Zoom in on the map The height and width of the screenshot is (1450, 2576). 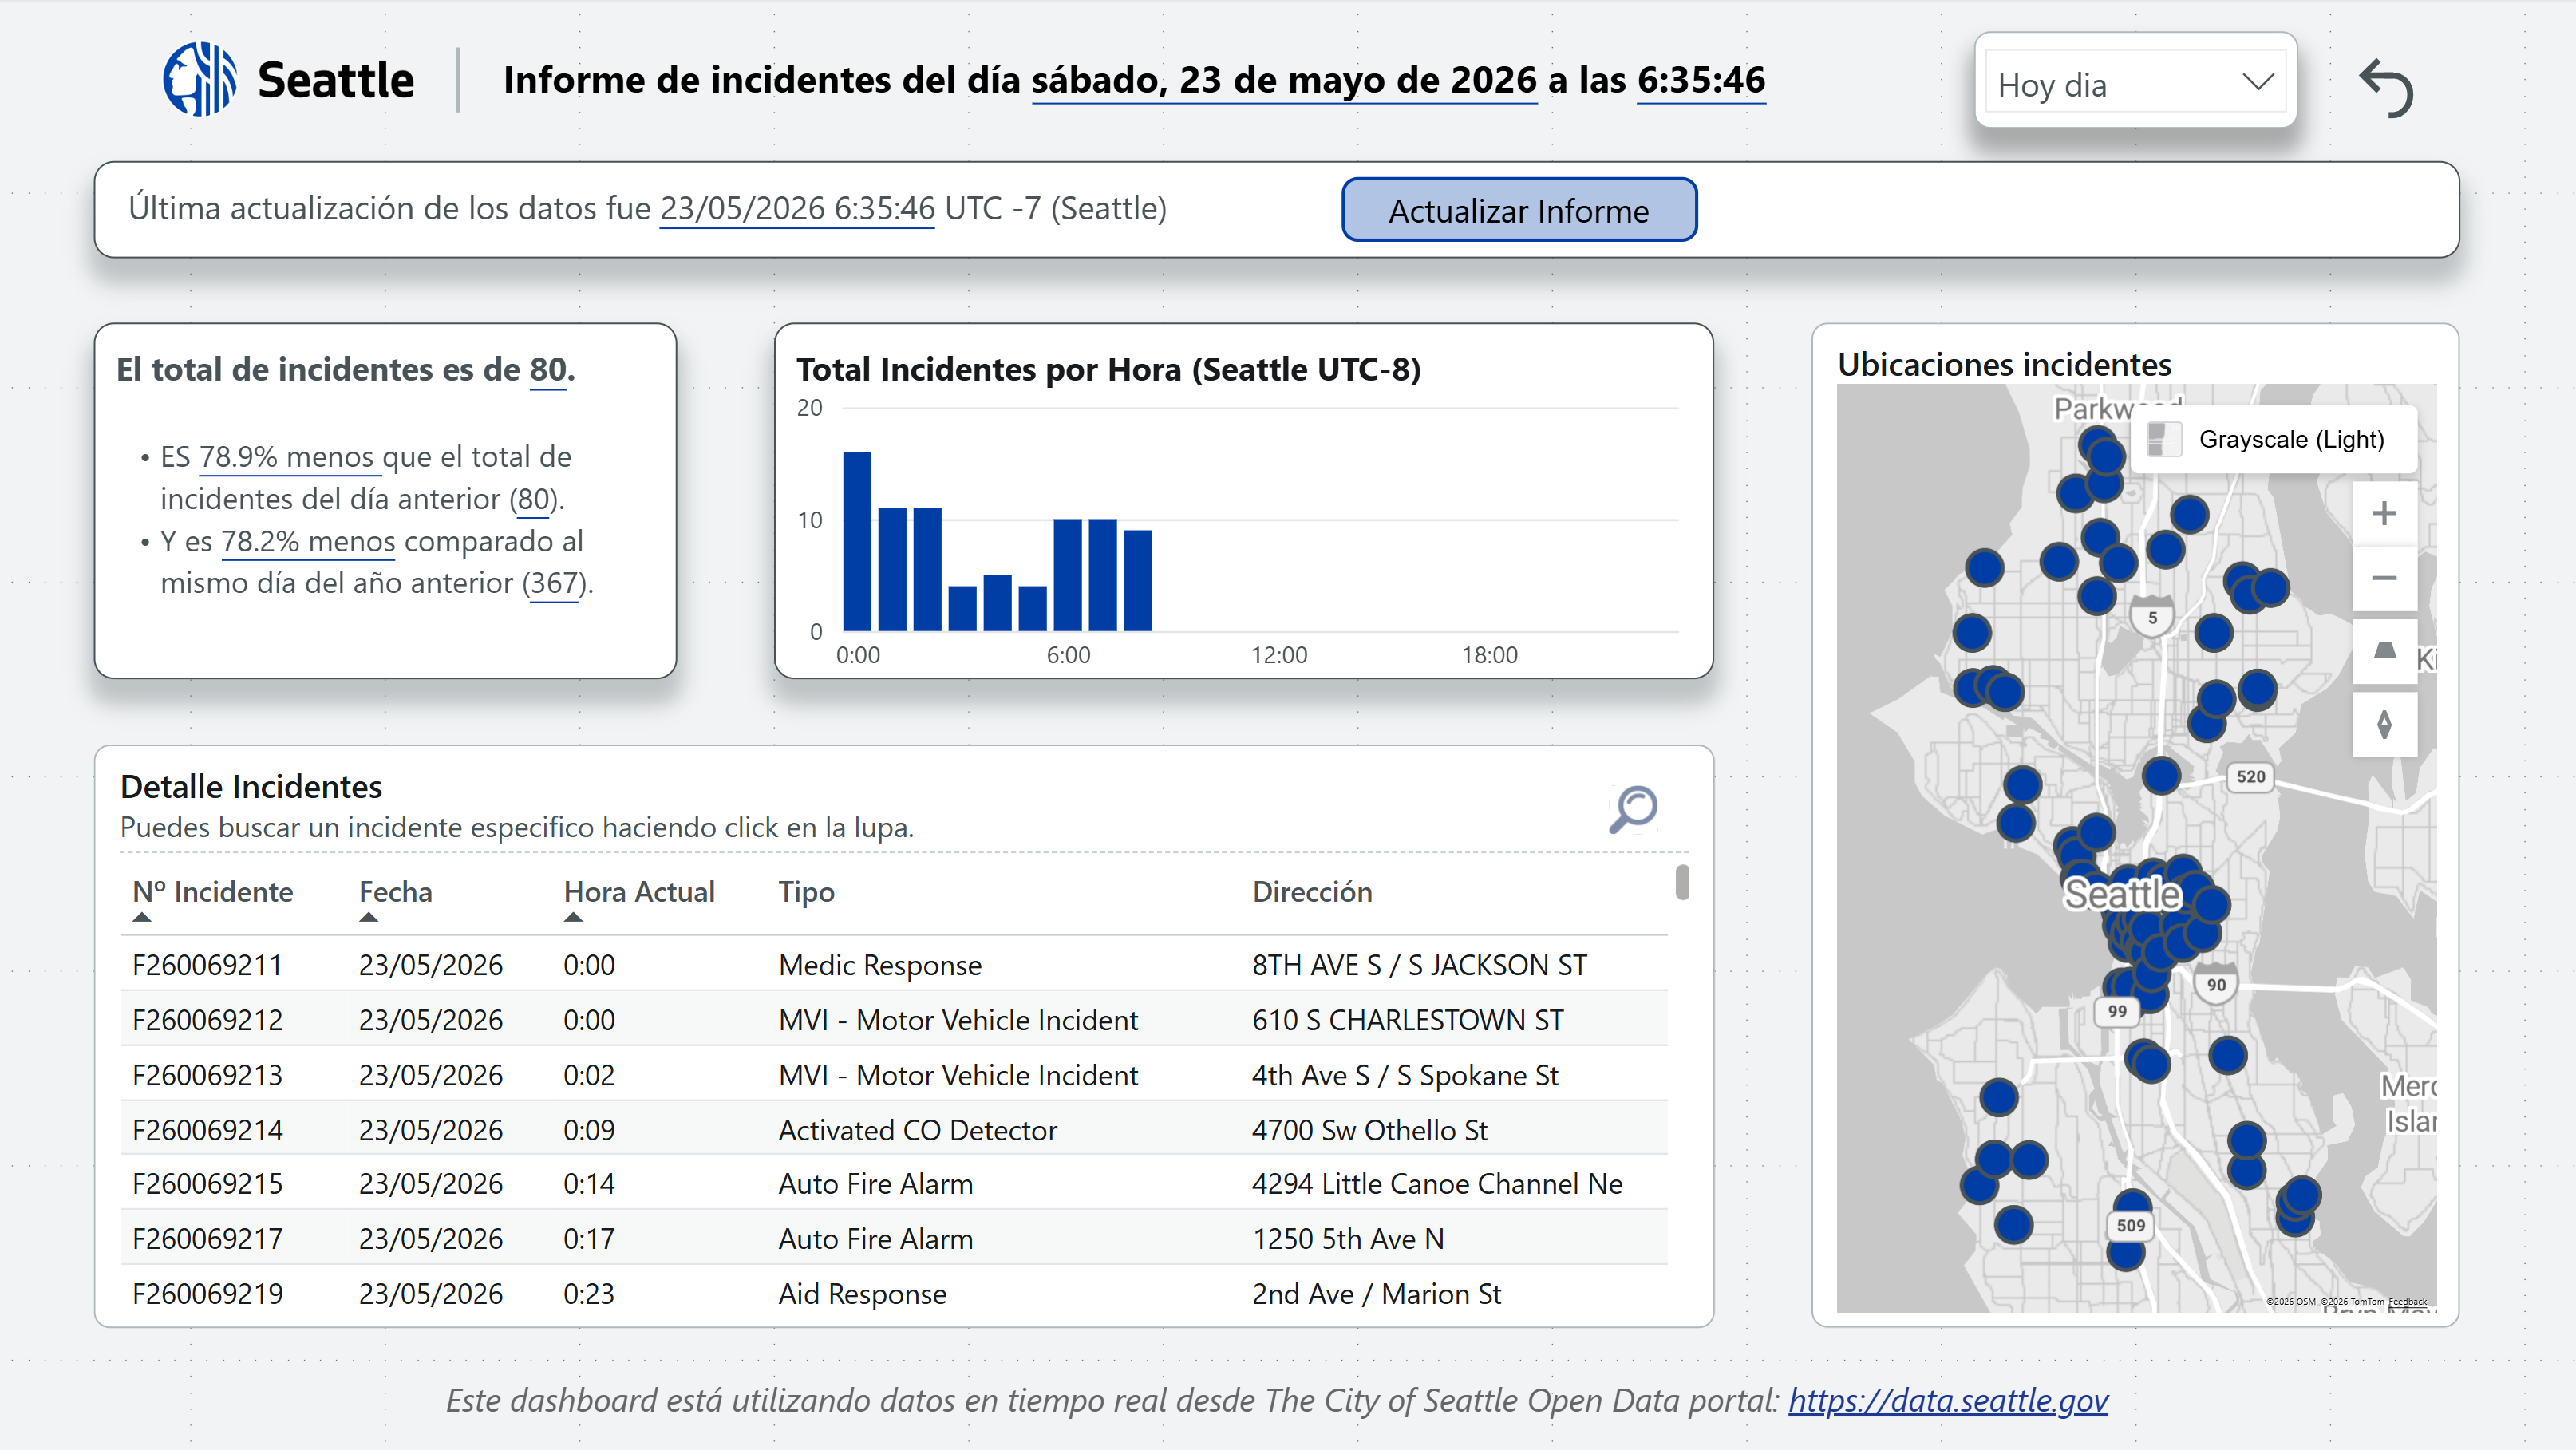pyautogui.click(x=2384, y=513)
